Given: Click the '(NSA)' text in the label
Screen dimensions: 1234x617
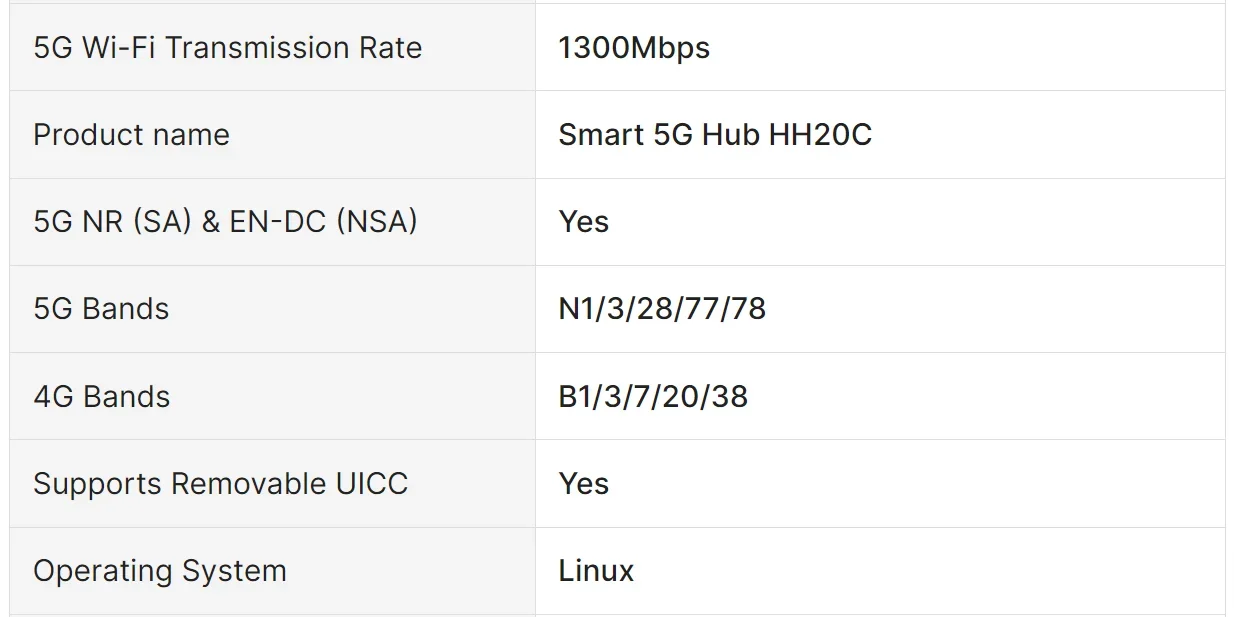Looking at the screenshot, I should coord(377,222).
